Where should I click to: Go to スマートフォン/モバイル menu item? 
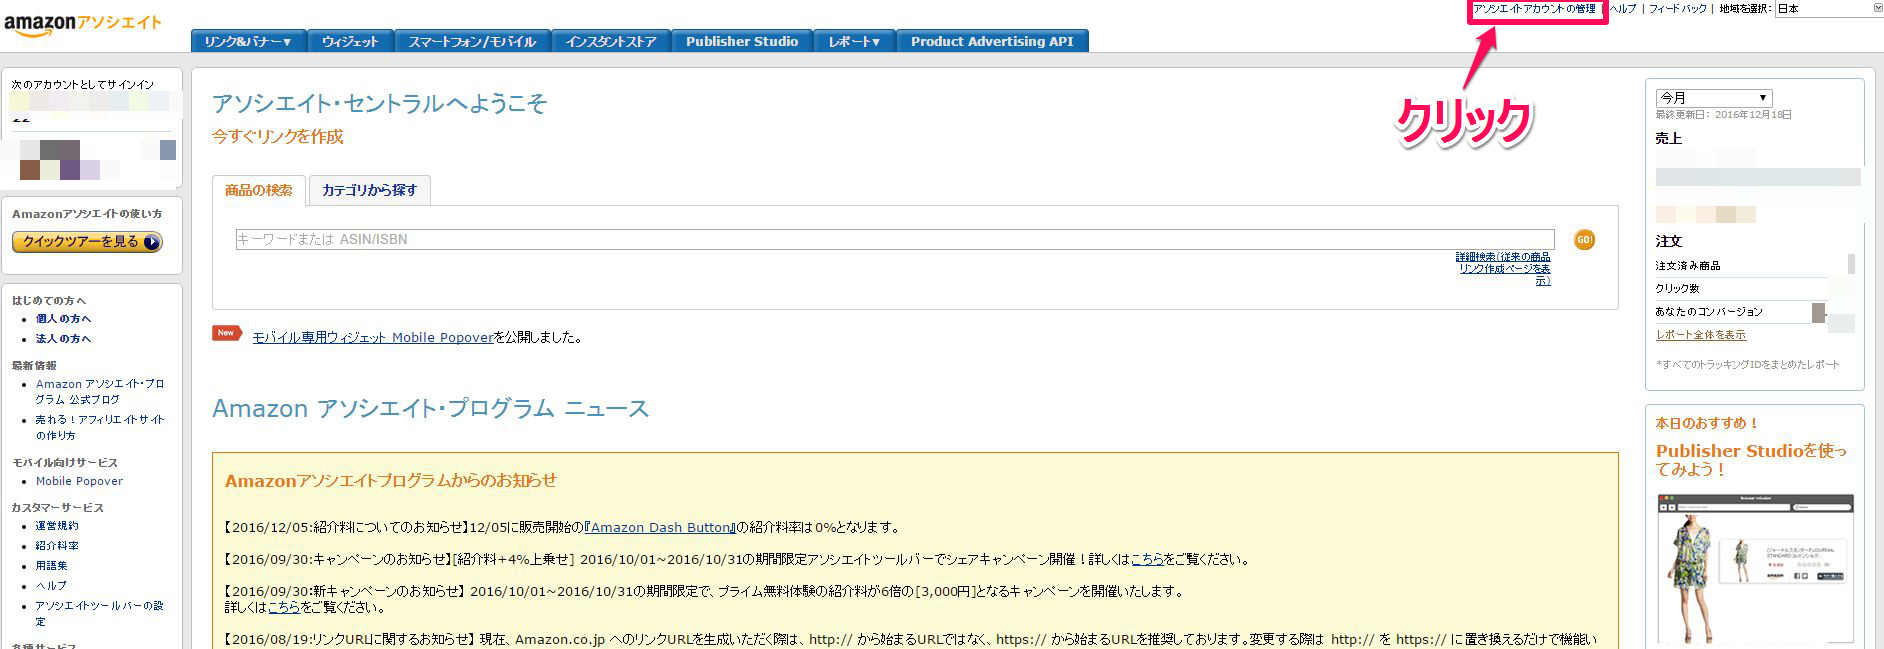tap(472, 41)
